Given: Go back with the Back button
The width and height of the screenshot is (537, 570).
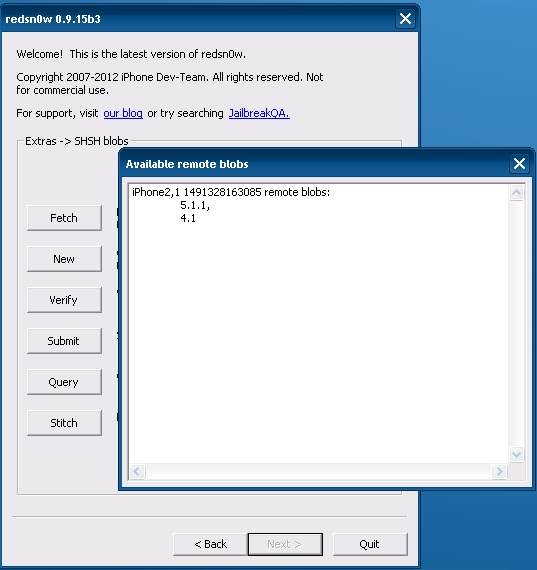Looking at the screenshot, I should point(211,544).
